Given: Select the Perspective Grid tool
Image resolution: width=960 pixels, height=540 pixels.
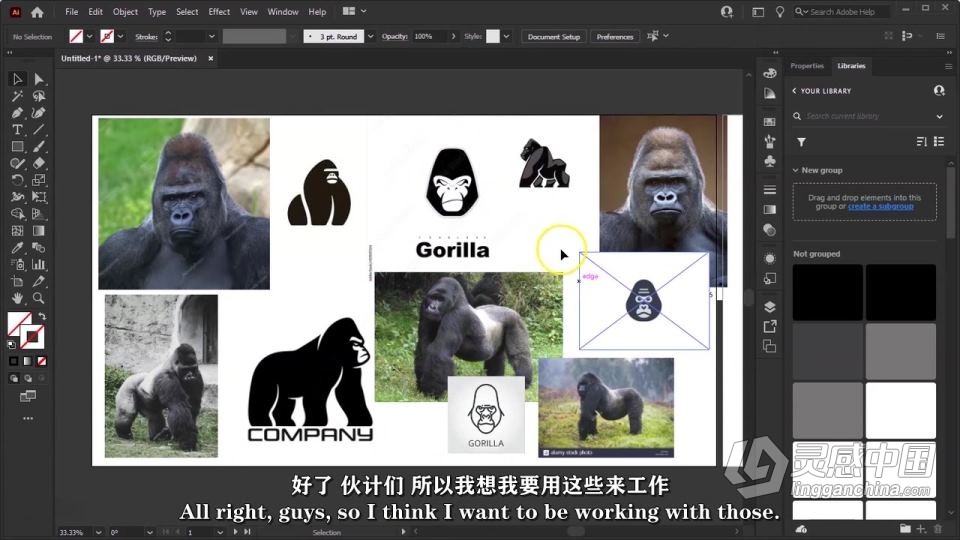Looking at the screenshot, I should coord(39,214).
